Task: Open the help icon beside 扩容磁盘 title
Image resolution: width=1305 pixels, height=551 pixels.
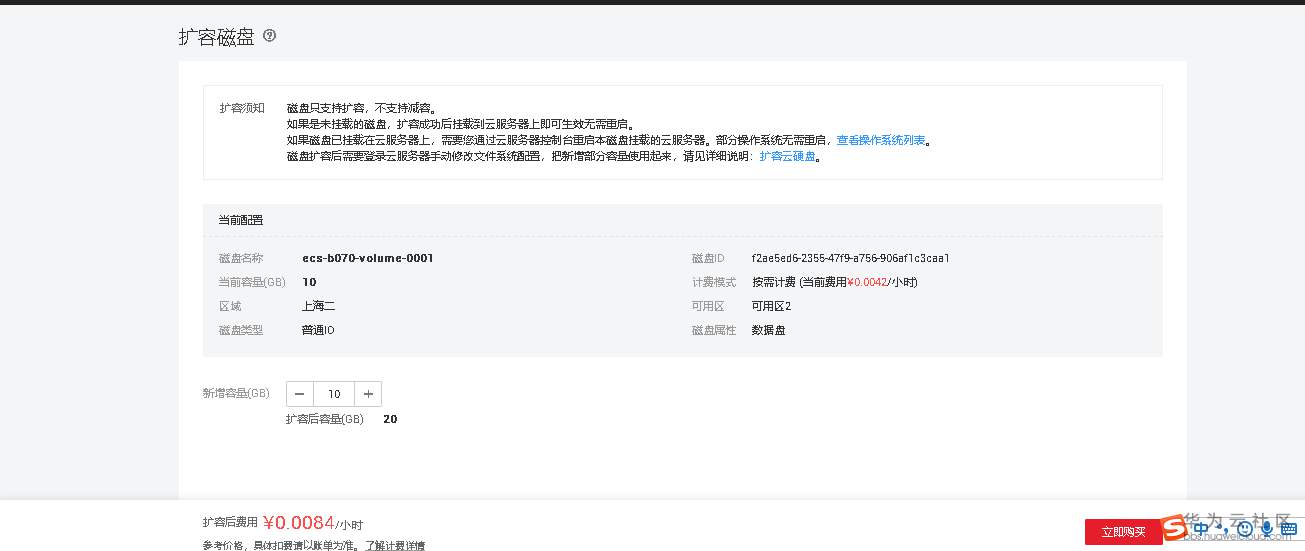Action: [270, 36]
